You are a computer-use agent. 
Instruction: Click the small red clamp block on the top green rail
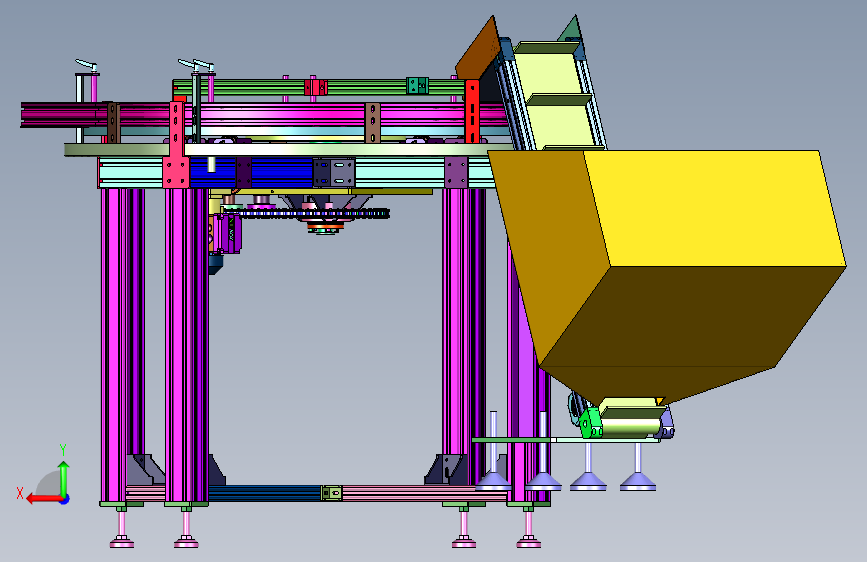point(316,87)
